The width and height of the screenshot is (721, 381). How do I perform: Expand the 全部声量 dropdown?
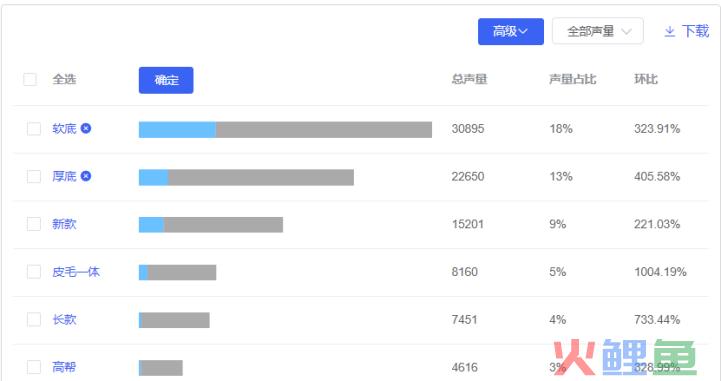597,31
